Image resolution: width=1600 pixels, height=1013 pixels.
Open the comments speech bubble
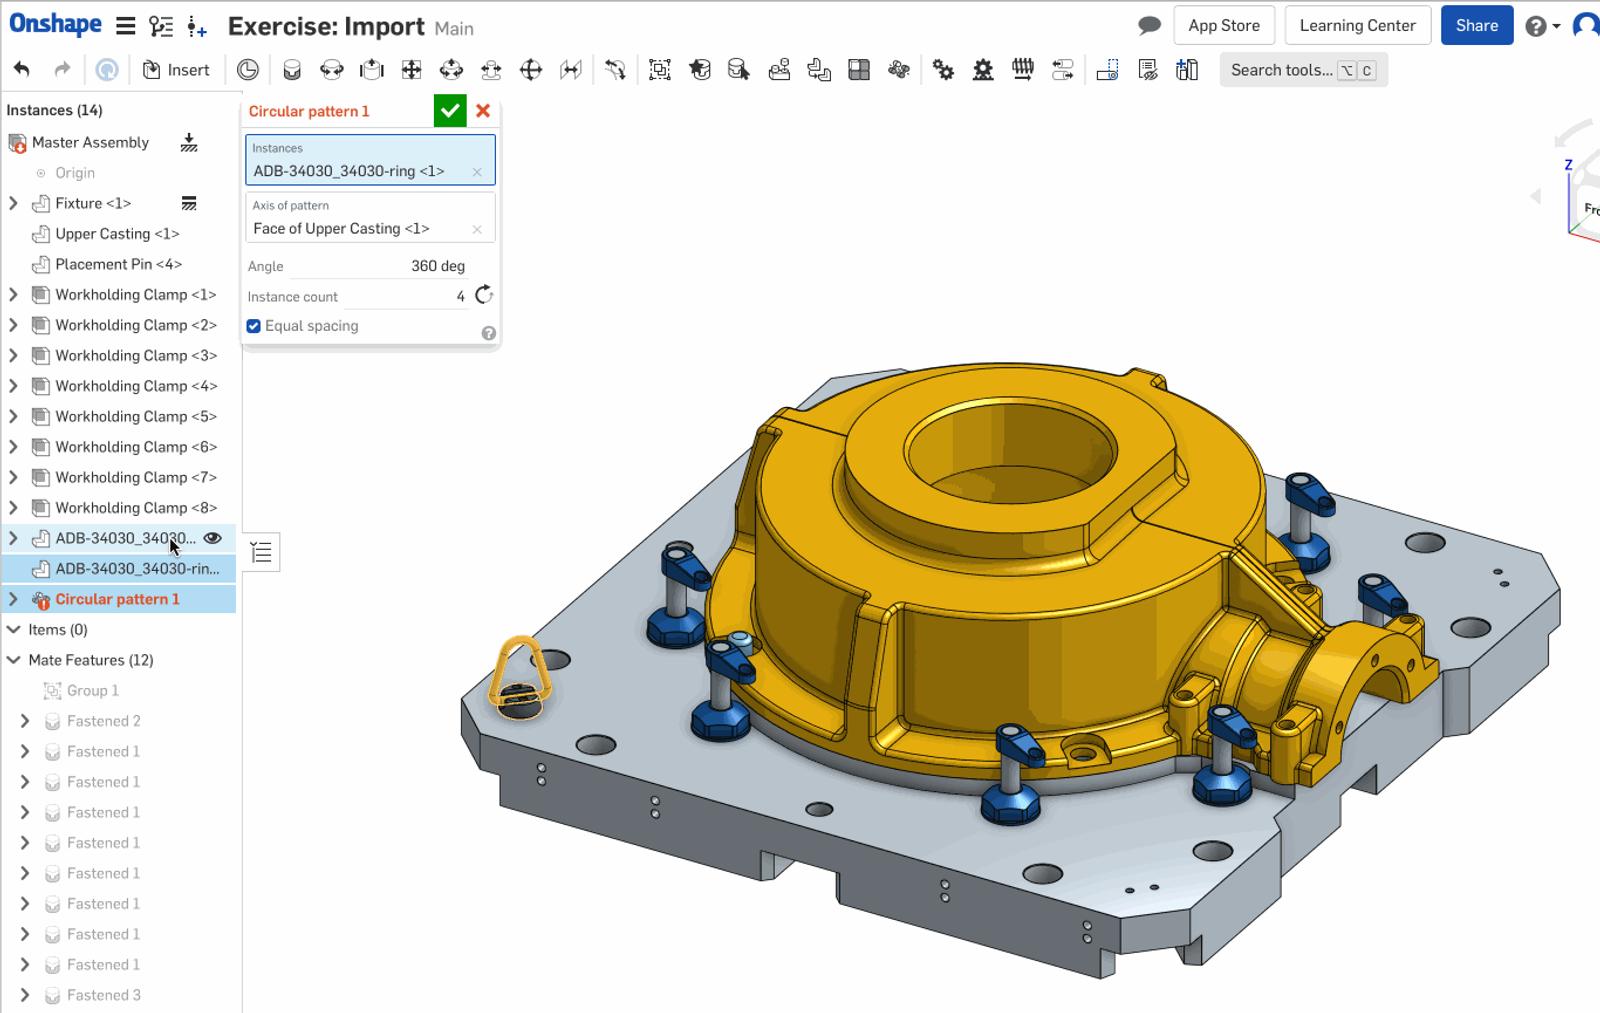point(1149,26)
